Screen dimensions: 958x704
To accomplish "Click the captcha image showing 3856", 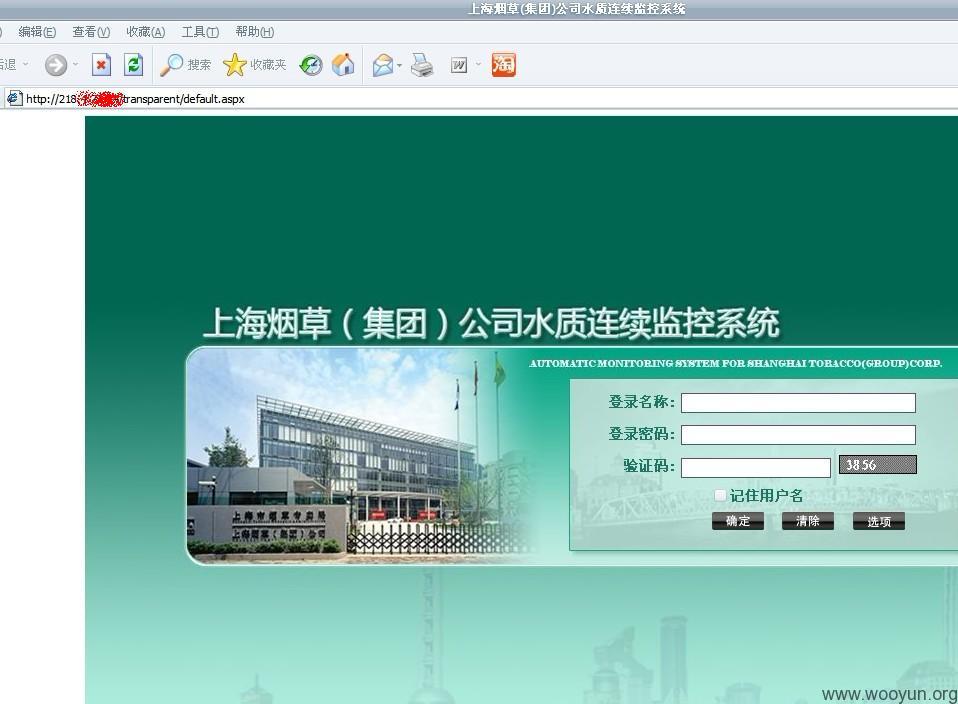I will [877, 464].
